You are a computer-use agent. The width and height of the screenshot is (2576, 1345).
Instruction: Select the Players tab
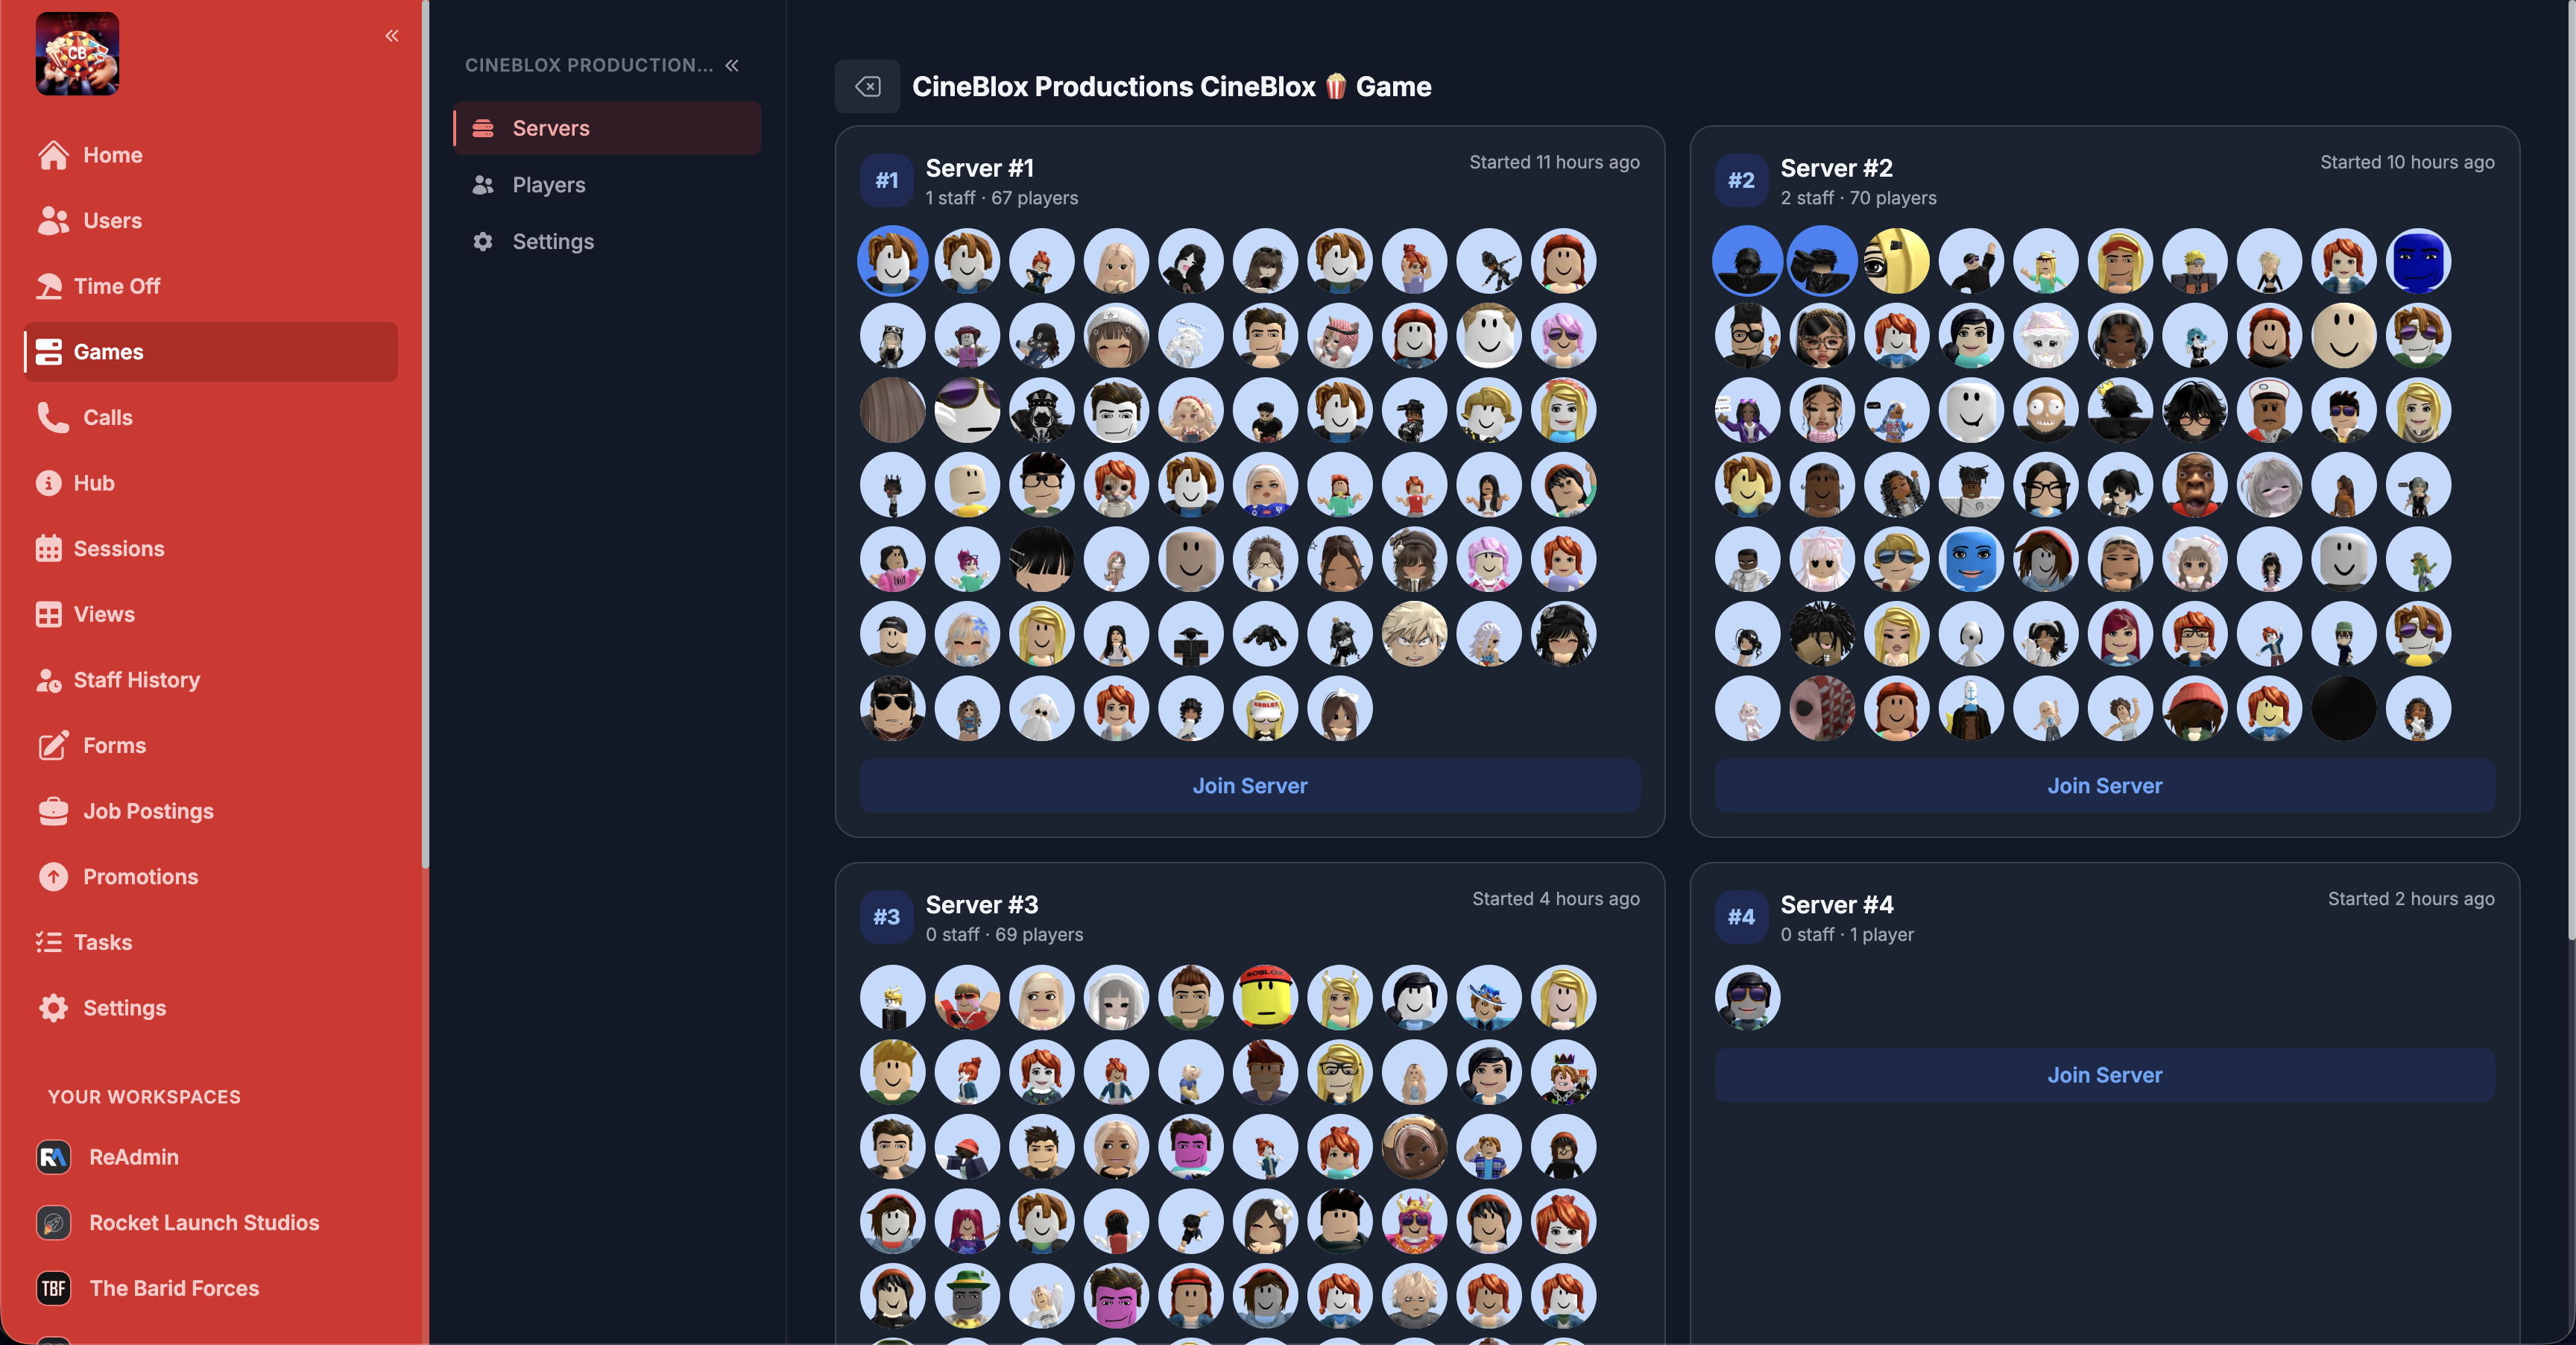[607, 185]
